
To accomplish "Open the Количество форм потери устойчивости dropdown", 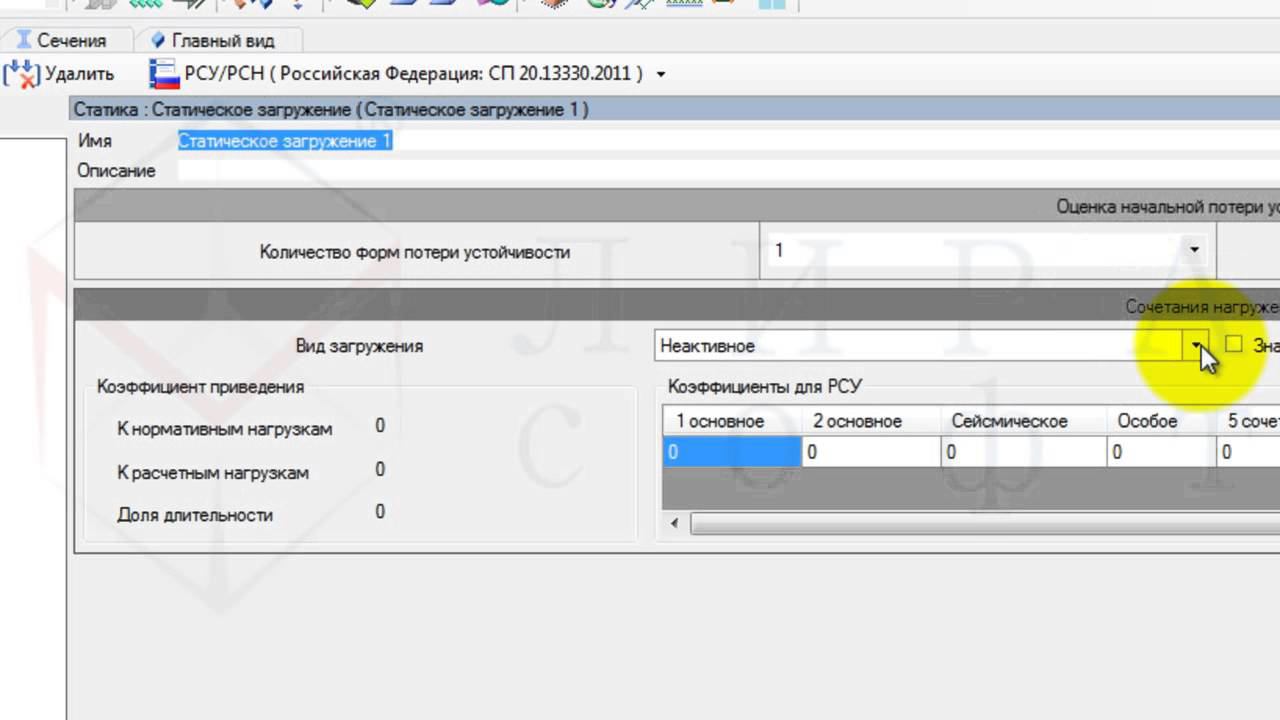I will (x=1194, y=250).
